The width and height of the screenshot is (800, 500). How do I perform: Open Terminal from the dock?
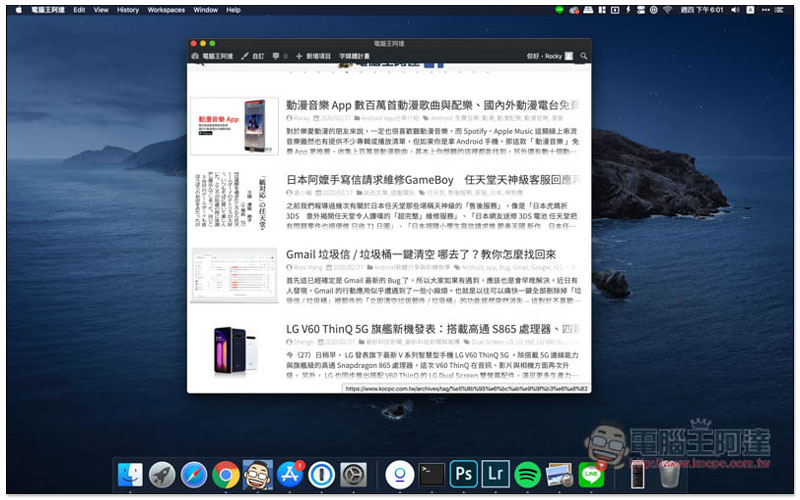432,474
